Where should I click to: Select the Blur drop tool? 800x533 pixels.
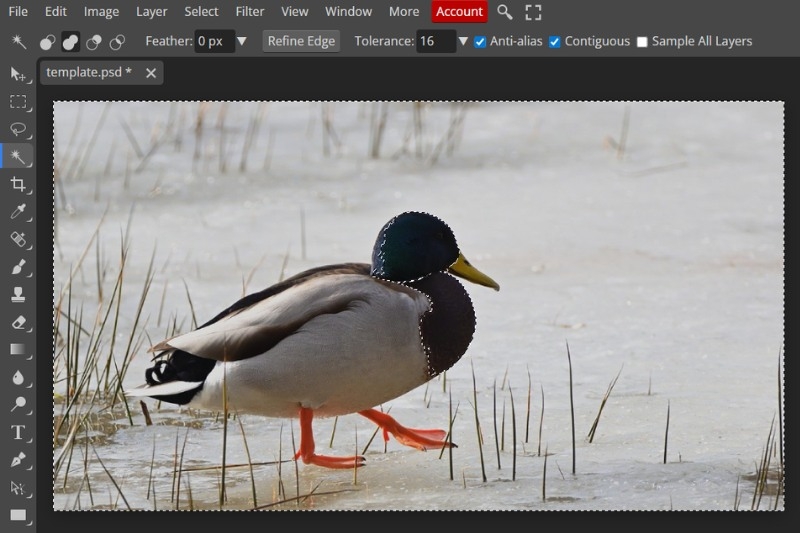(18, 377)
